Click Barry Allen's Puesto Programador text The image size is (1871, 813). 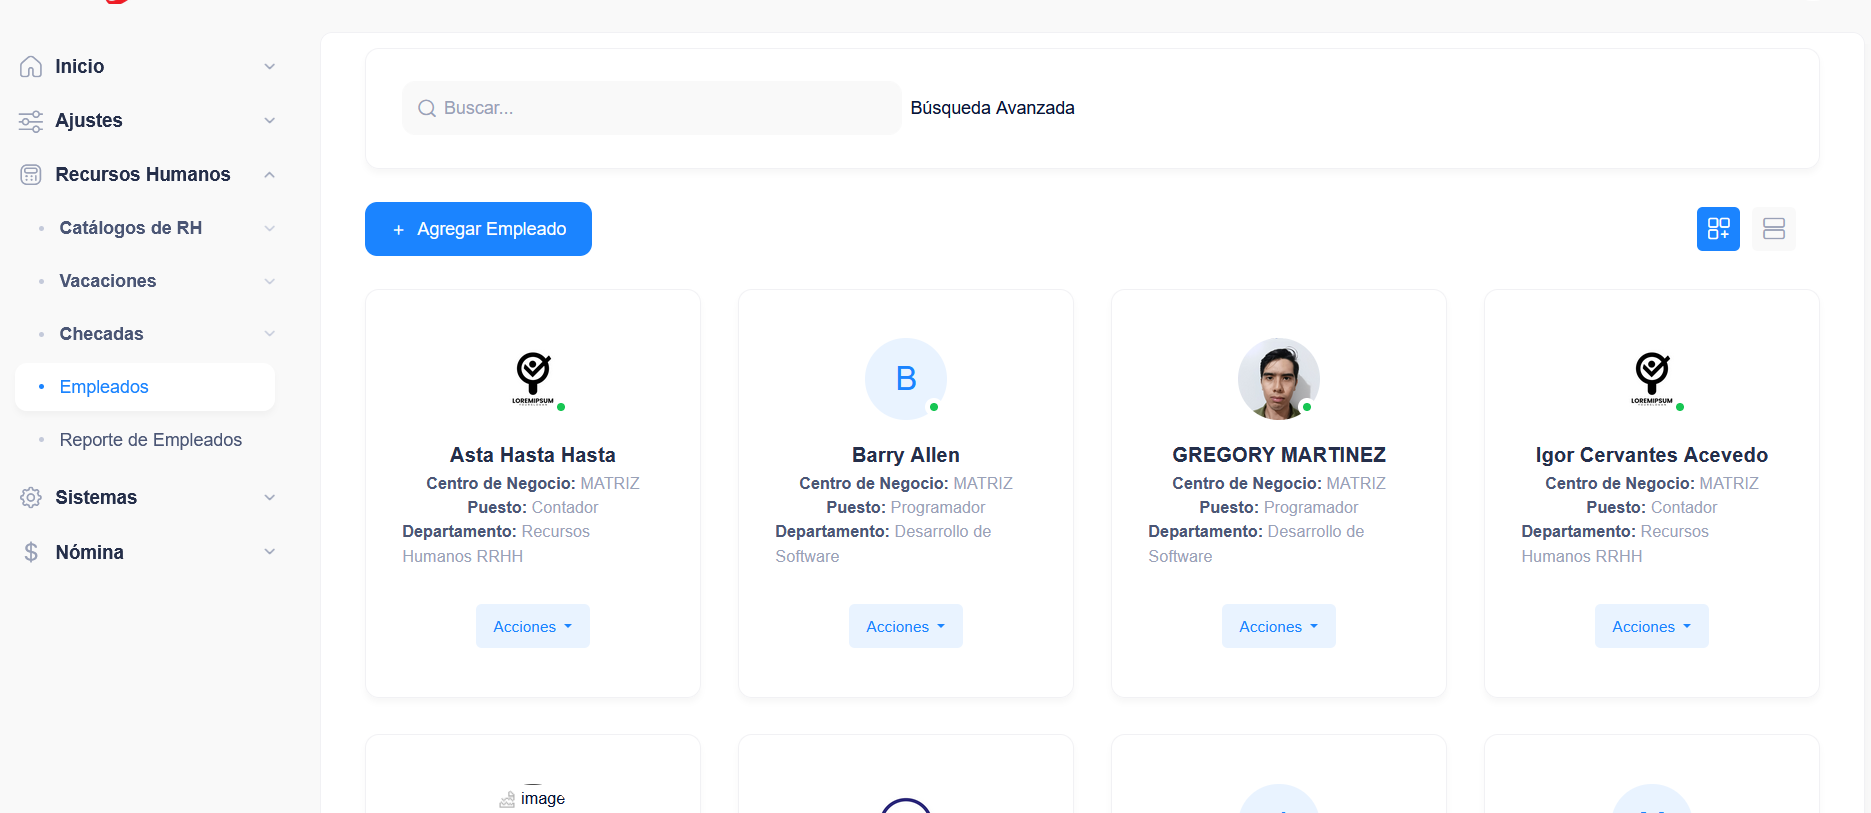pyautogui.click(x=906, y=508)
